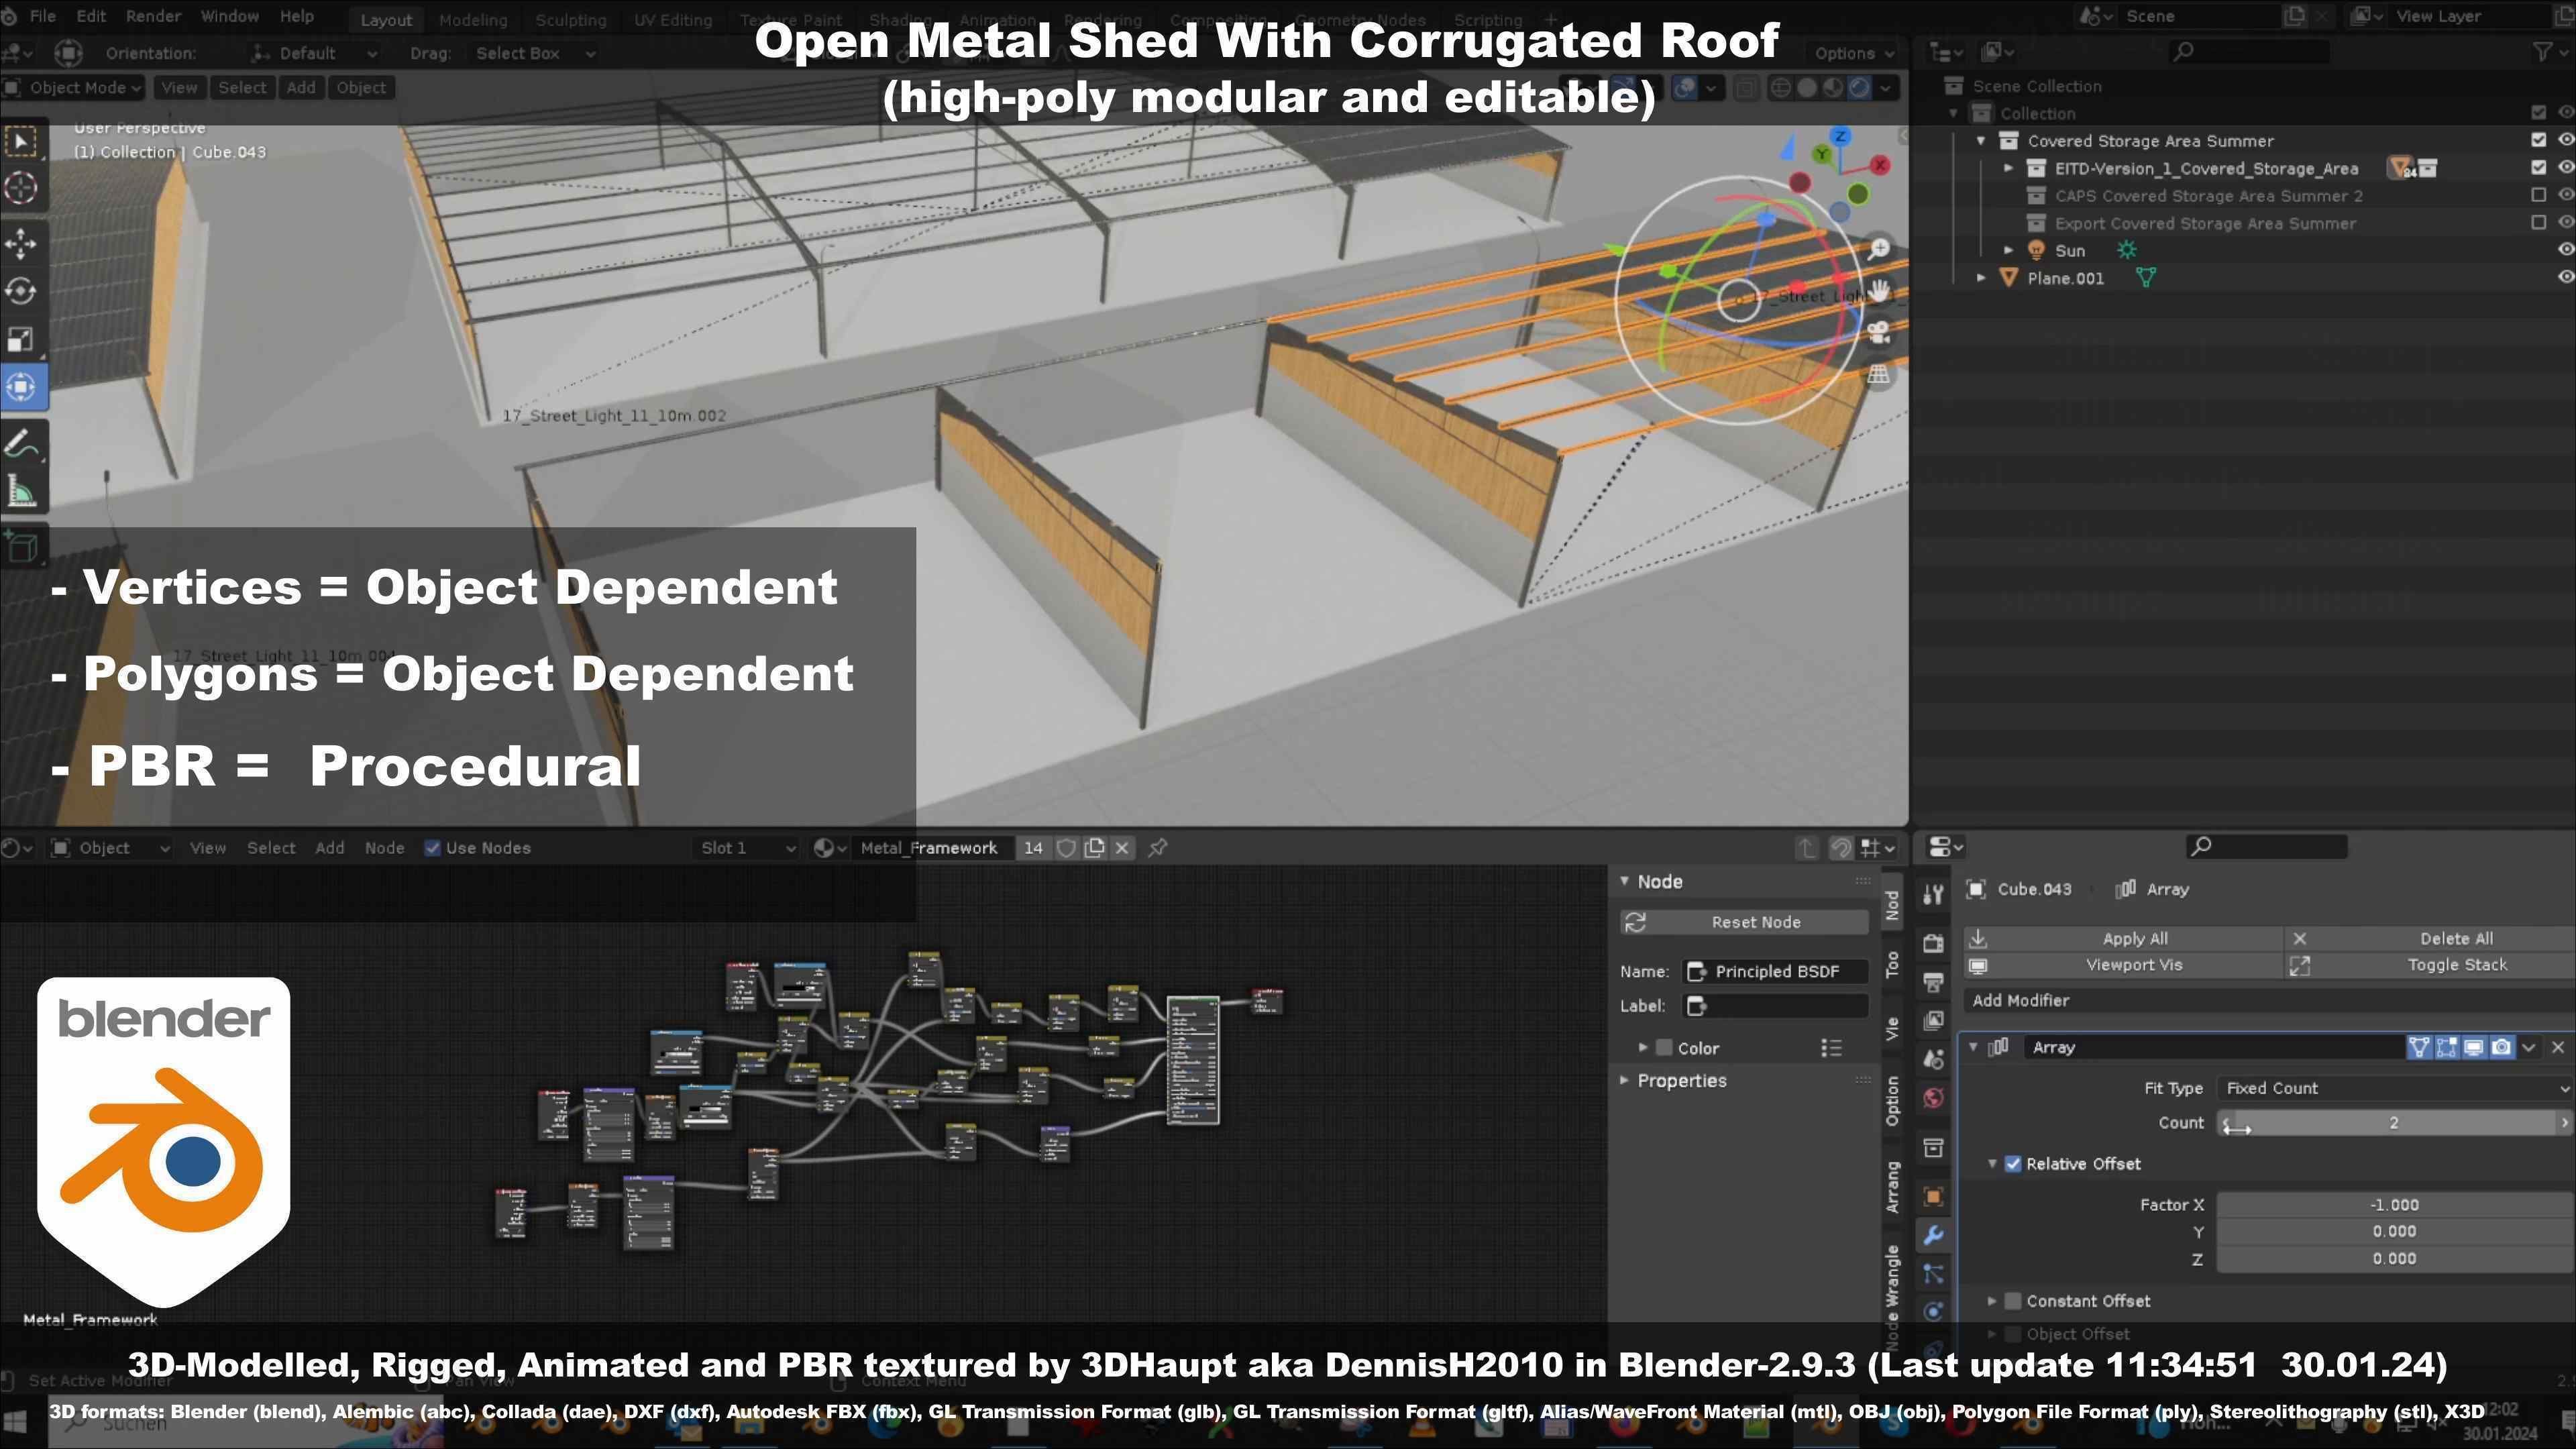Click the Count value slider field
The image size is (2576, 1449).
2394,1123
